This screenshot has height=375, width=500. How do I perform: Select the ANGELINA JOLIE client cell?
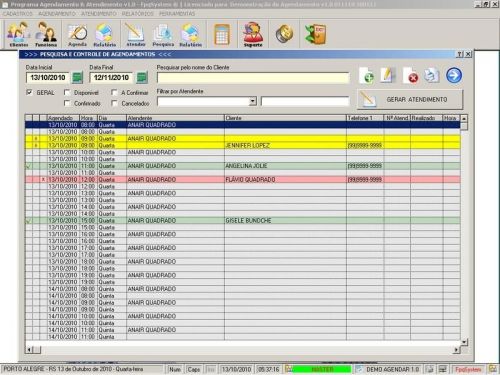(x=285, y=166)
